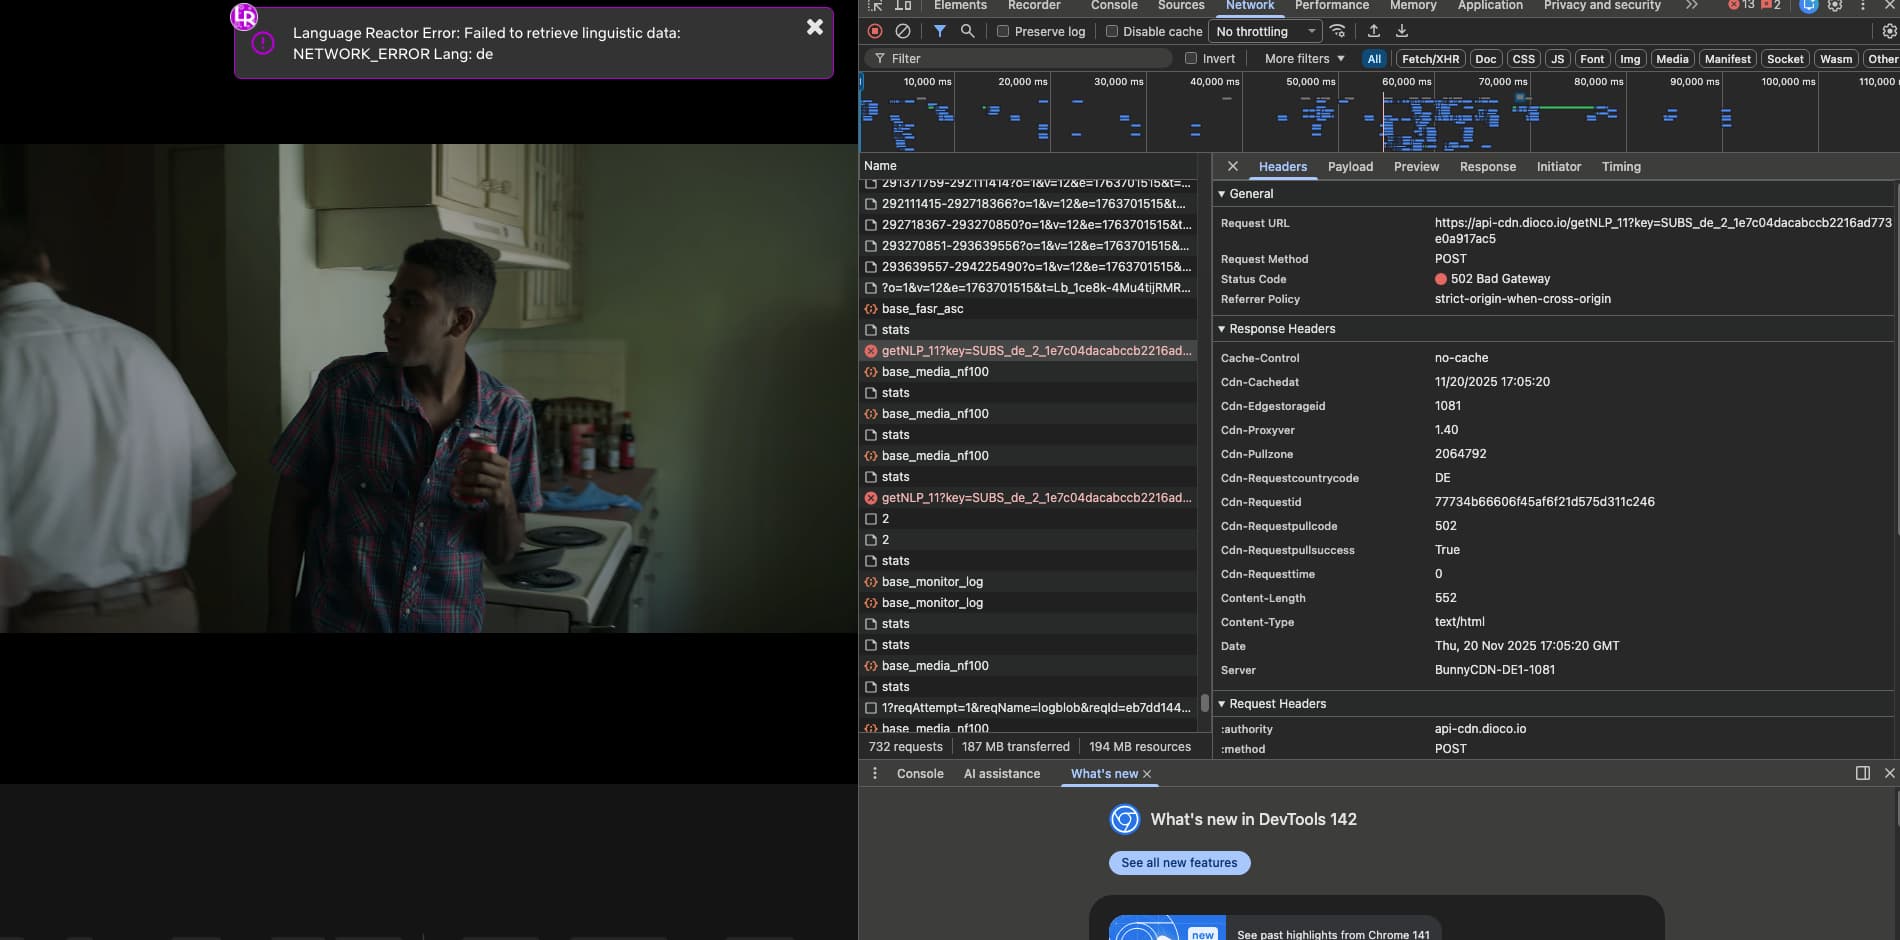Click the export HAR download icon
Screen dimensions: 1900x940
tap(1402, 31)
